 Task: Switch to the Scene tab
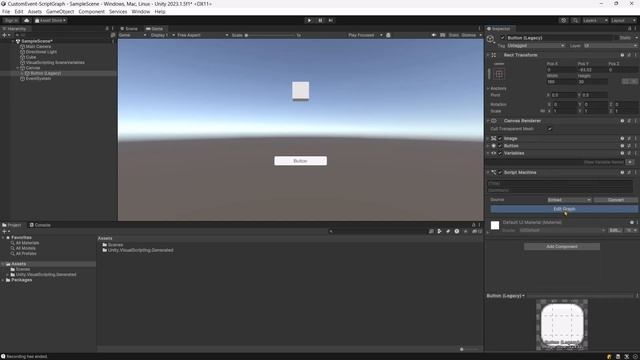129,29
